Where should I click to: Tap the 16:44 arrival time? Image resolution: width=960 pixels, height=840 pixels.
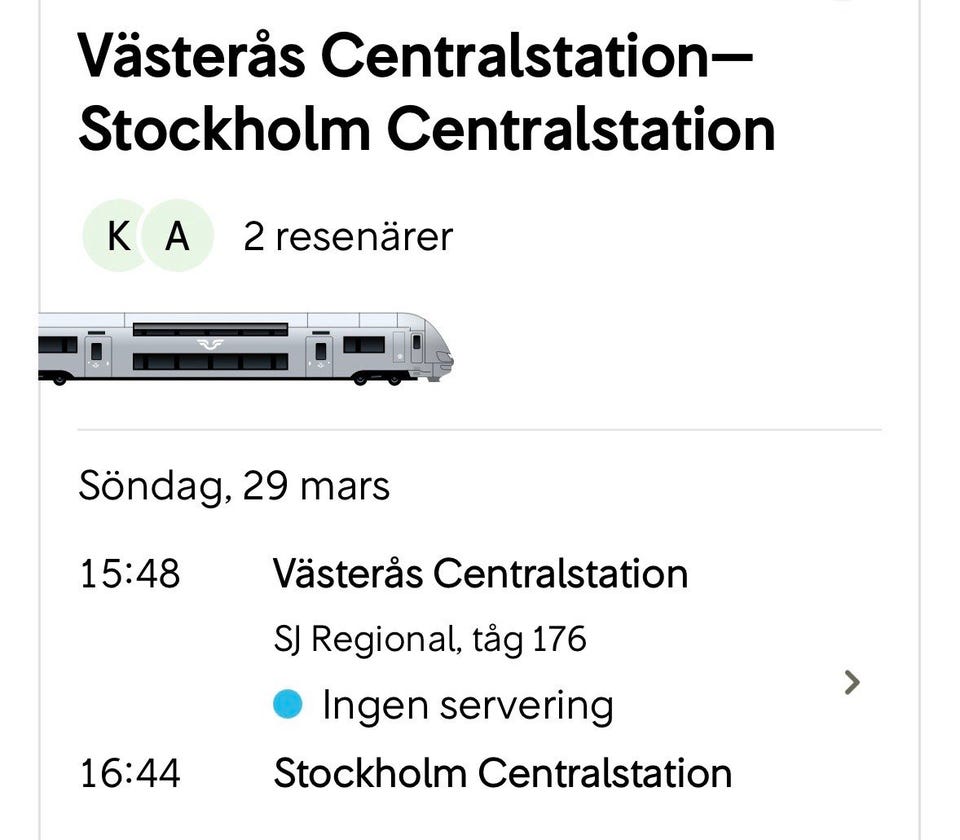point(130,773)
